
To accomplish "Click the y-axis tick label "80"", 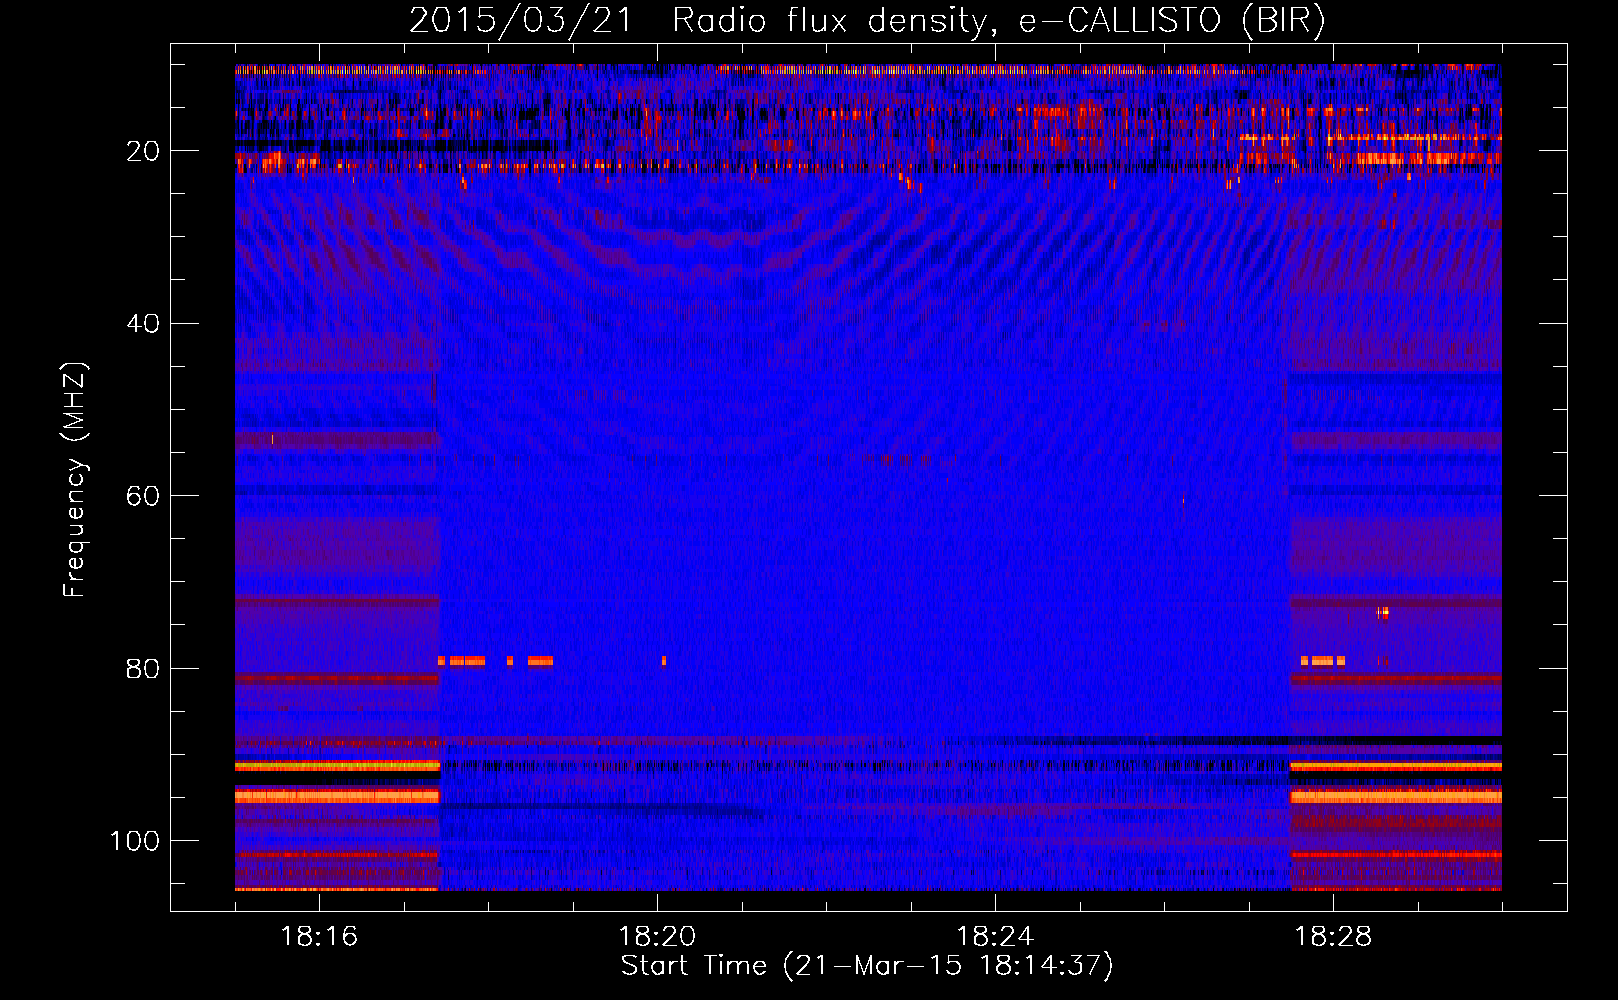I will click(143, 669).
